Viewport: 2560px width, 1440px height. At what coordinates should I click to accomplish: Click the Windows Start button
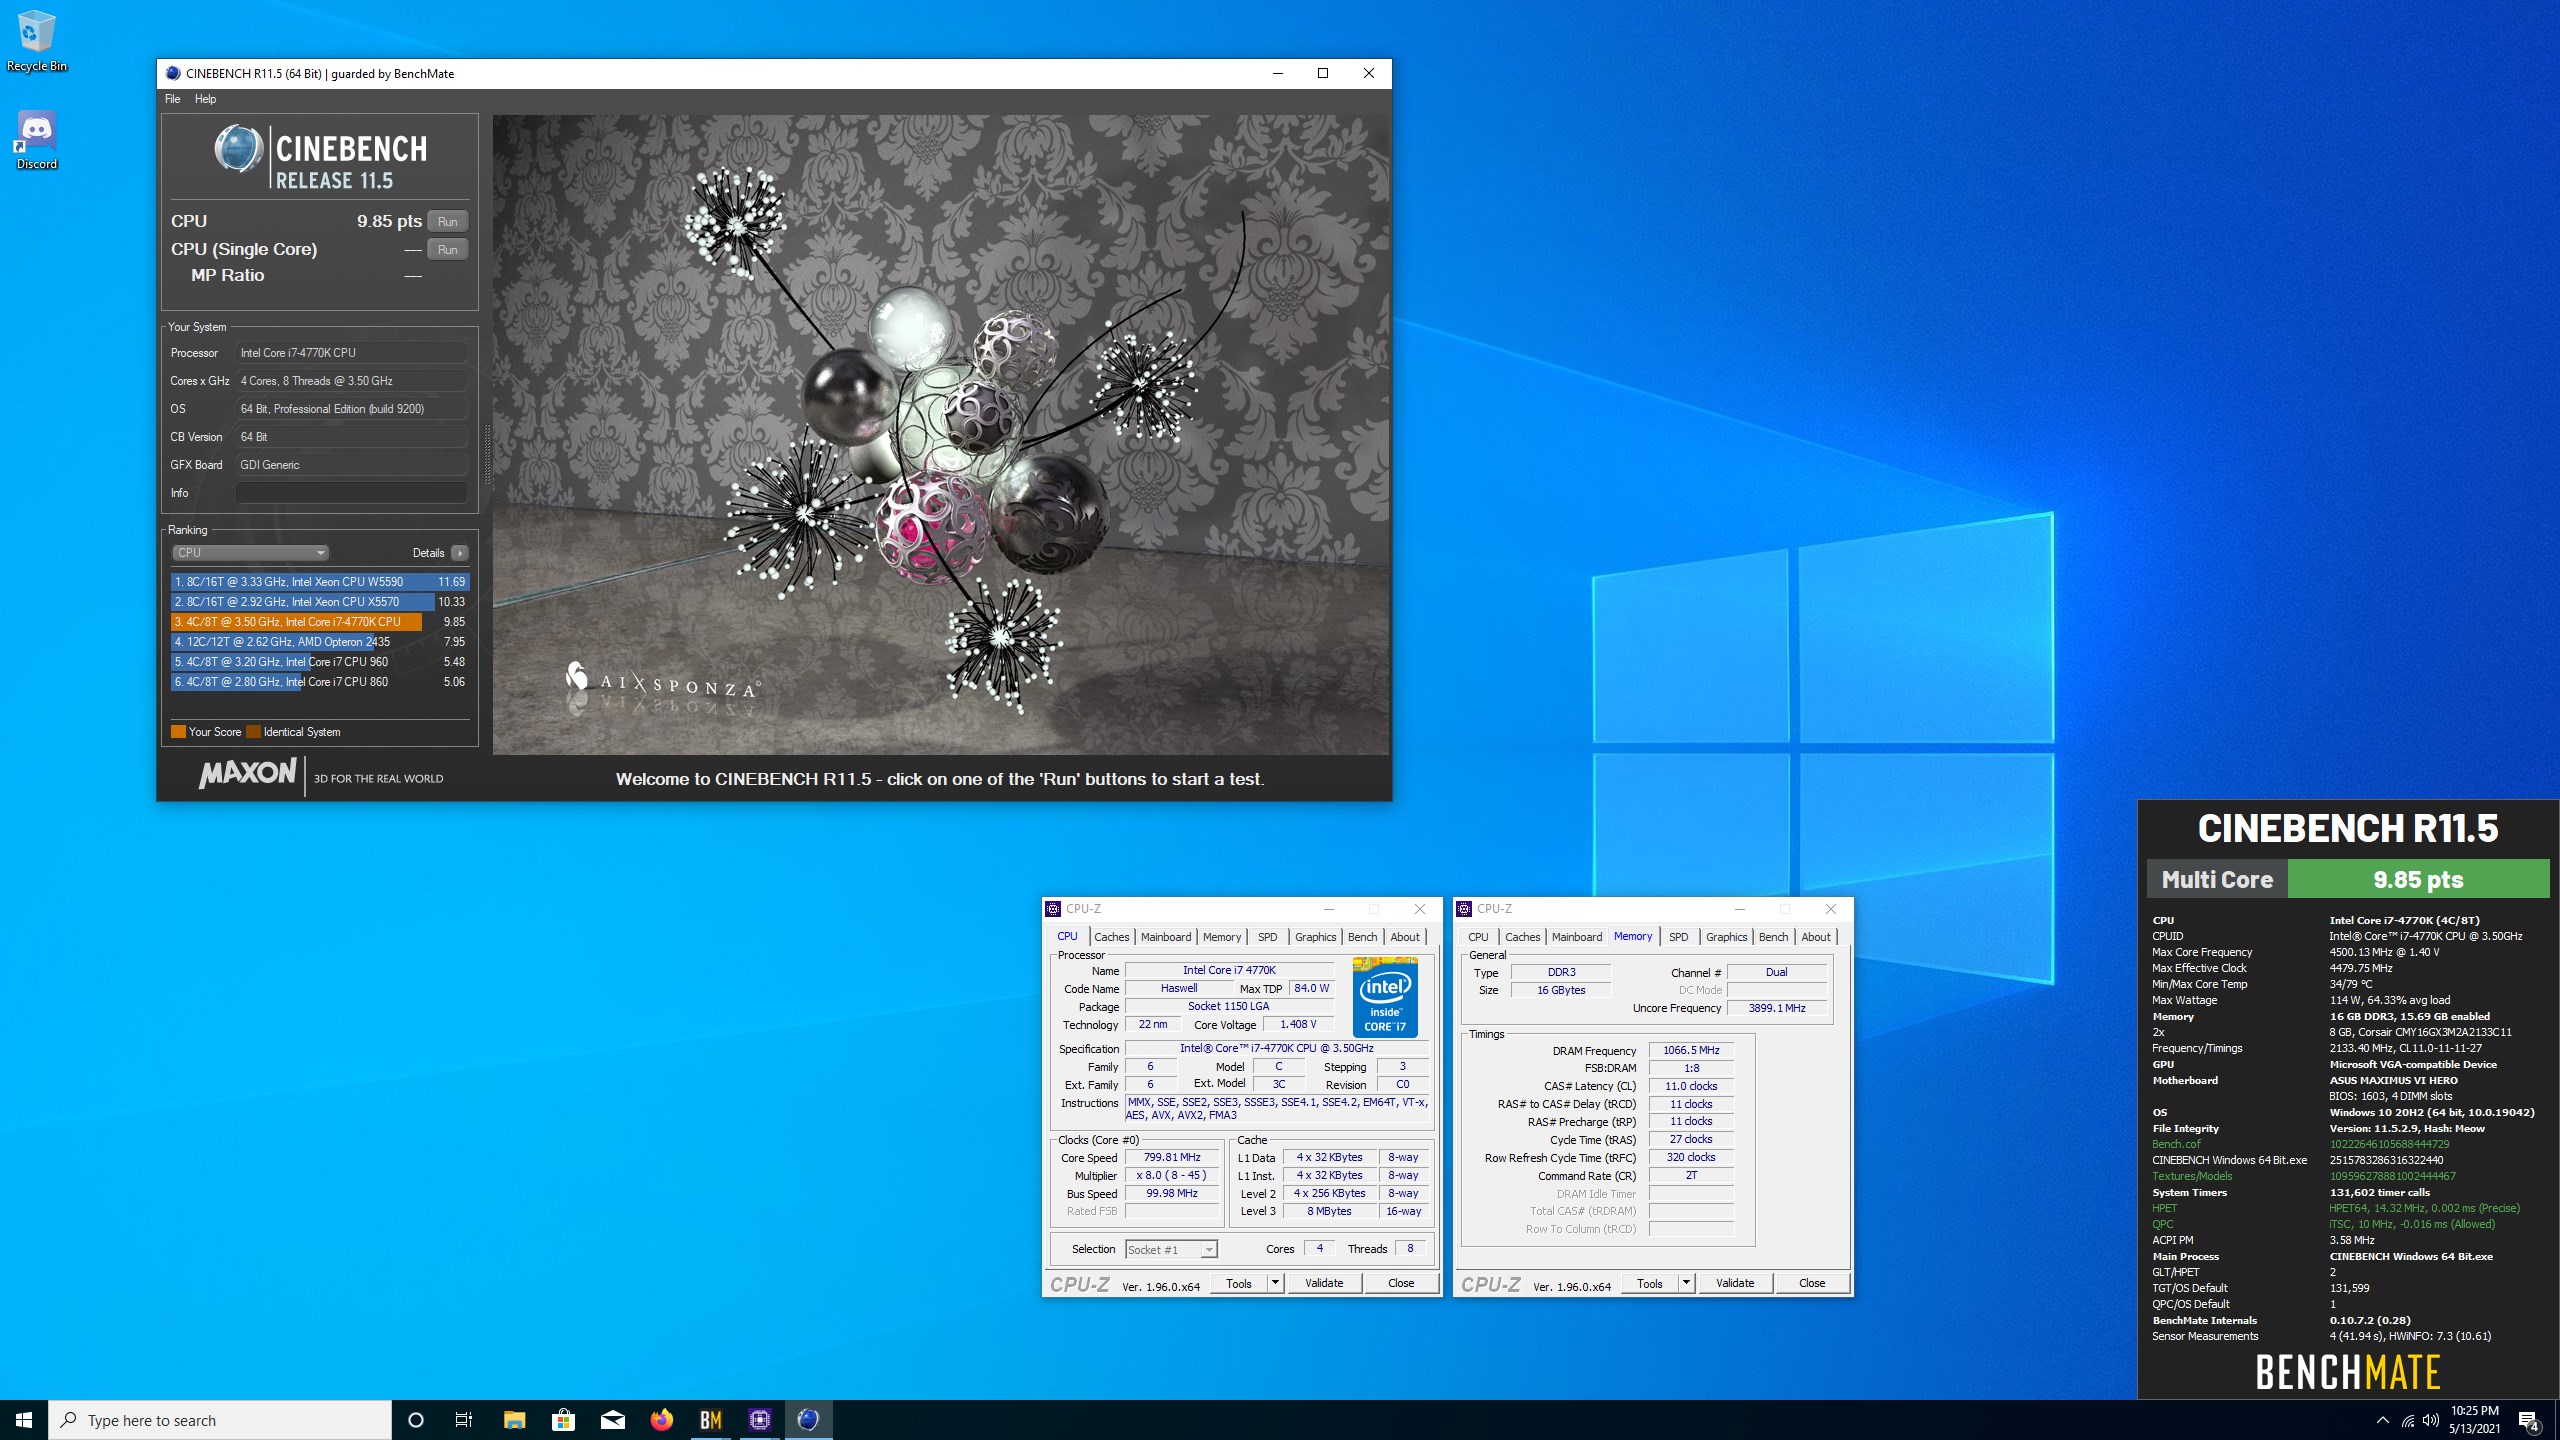click(x=24, y=1420)
